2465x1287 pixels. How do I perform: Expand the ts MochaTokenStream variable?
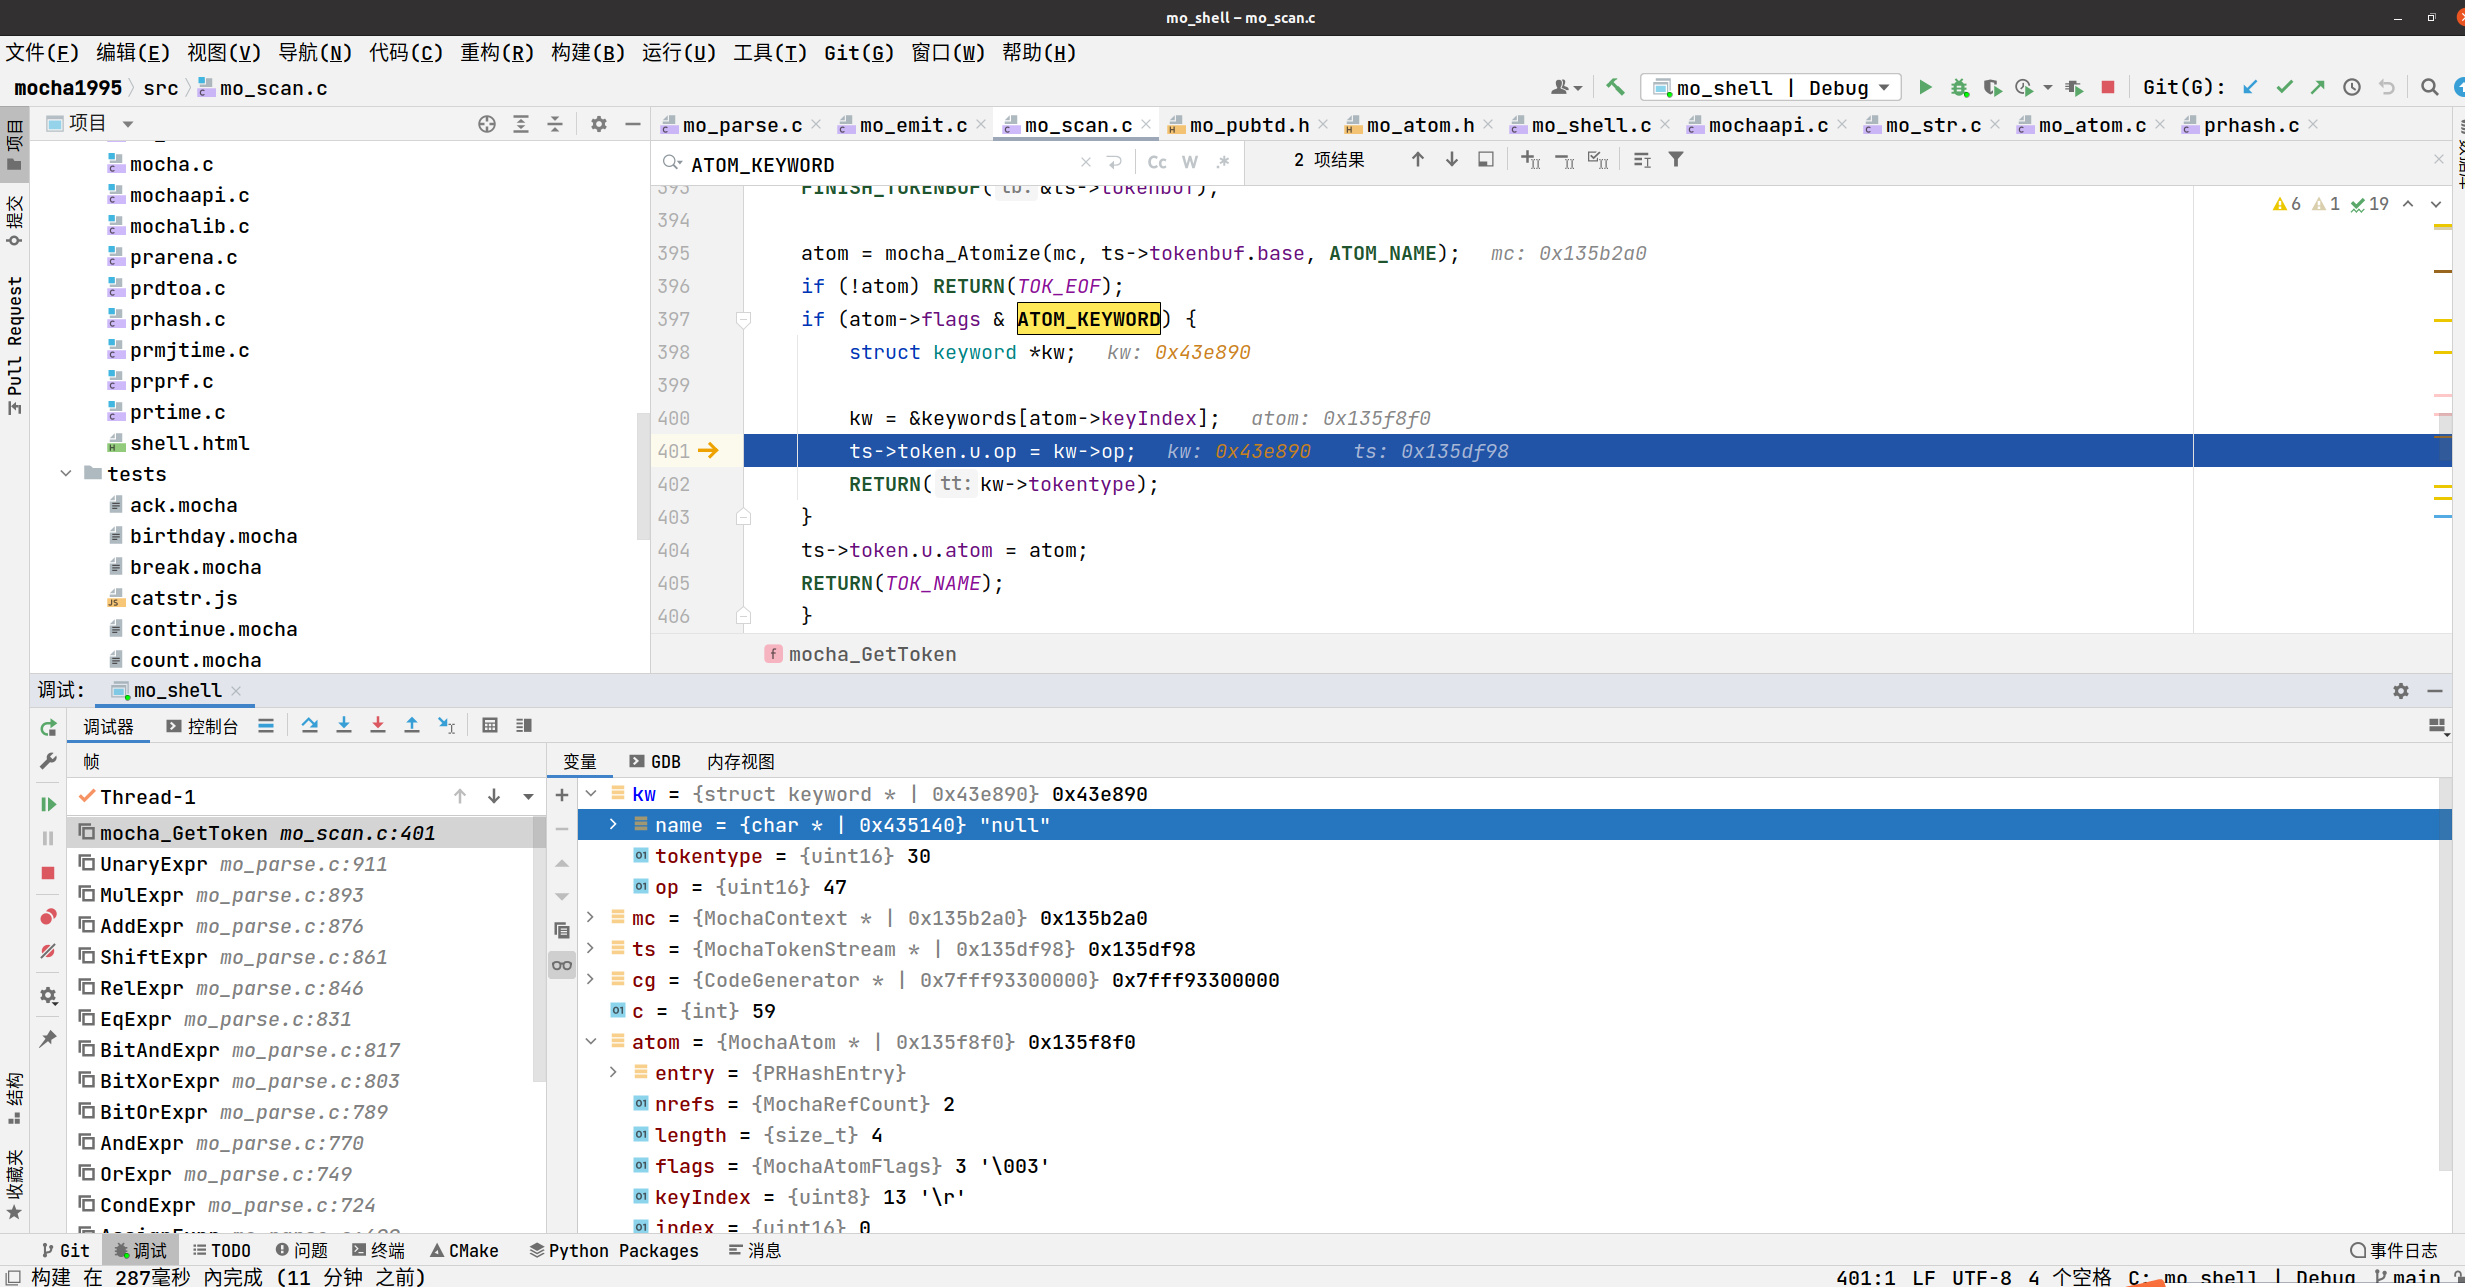(x=591, y=949)
